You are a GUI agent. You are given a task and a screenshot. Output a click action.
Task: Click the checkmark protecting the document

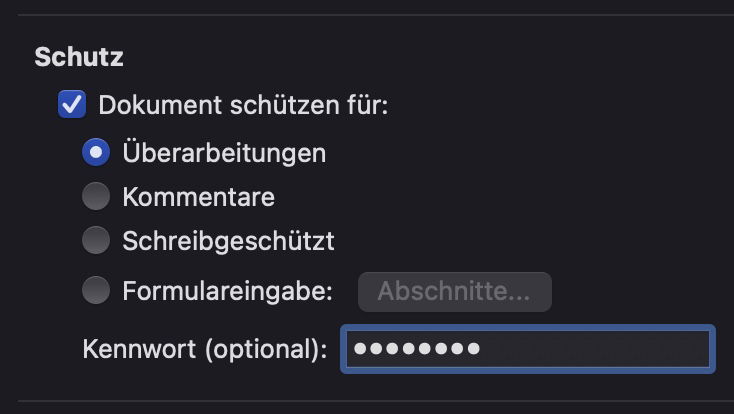(x=72, y=105)
